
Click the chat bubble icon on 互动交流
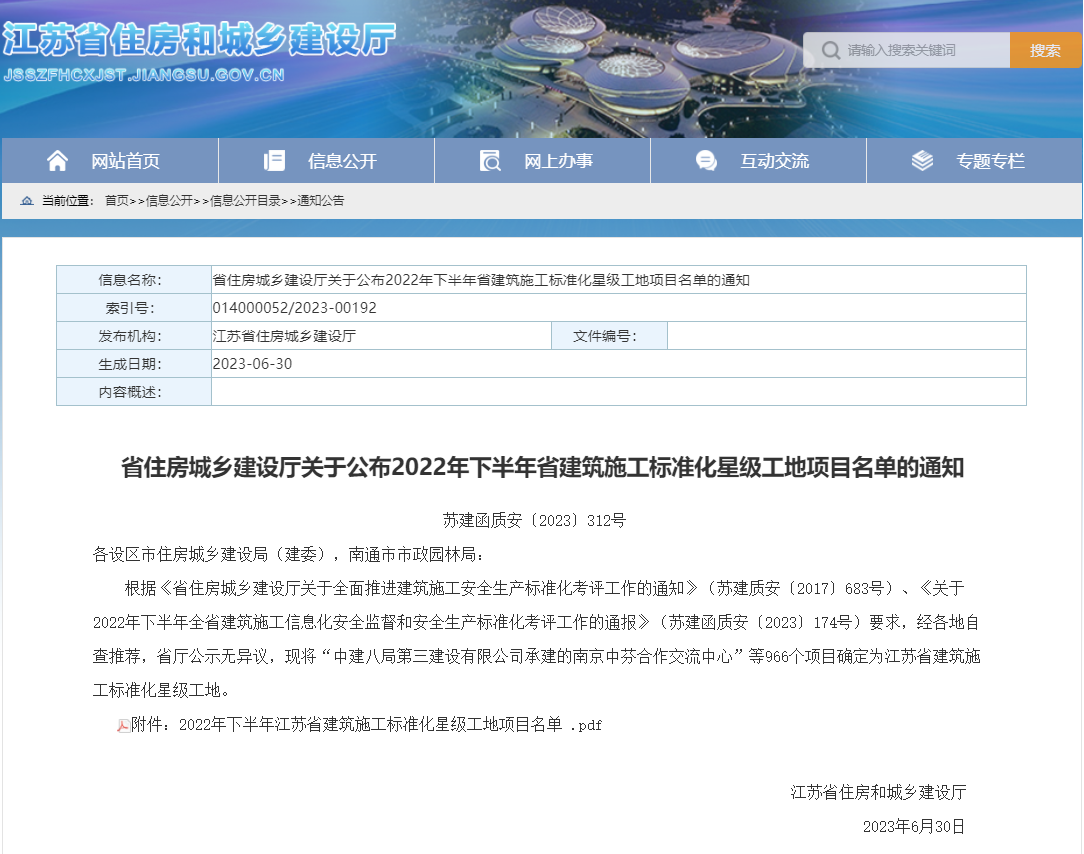pos(706,160)
